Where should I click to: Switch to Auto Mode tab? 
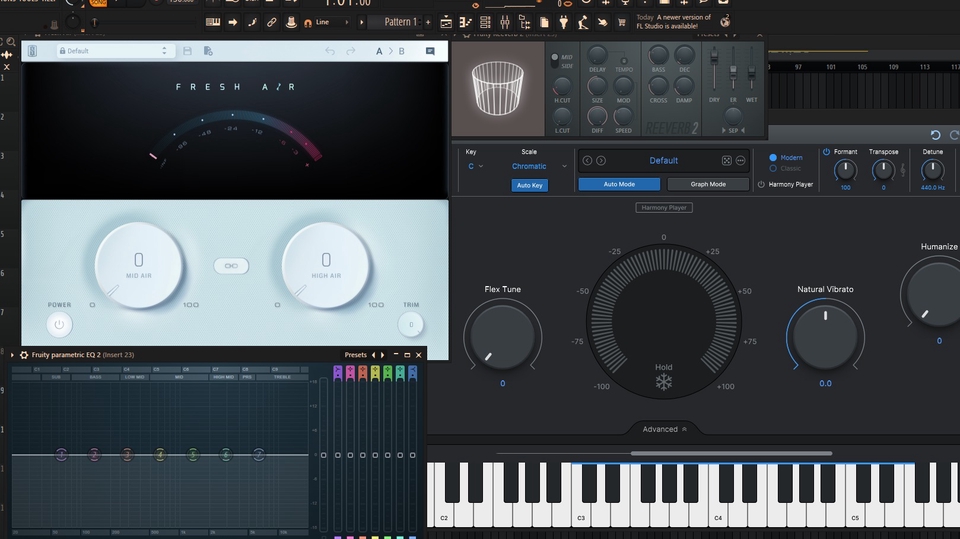(619, 184)
